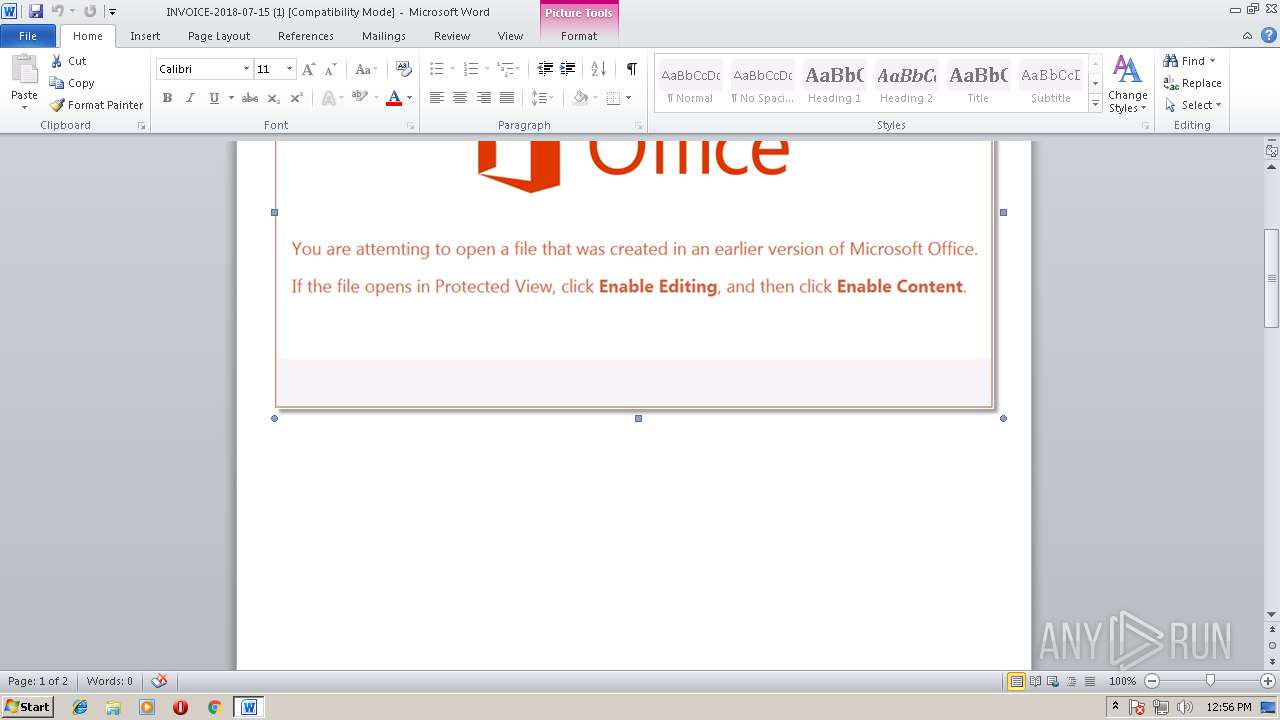Click the Replace button
This screenshot has height=720, width=1280.
pyautogui.click(x=1192, y=83)
